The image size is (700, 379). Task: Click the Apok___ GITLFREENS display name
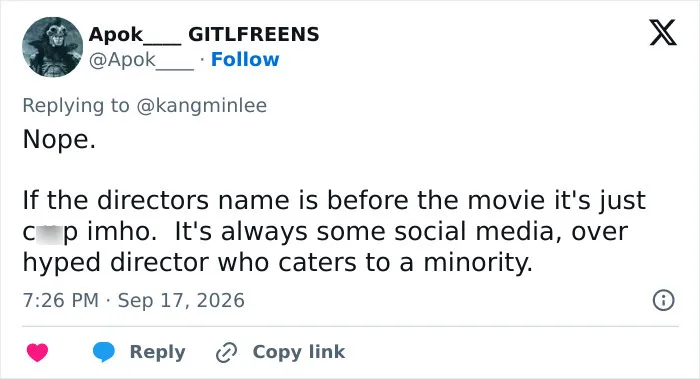point(204,34)
